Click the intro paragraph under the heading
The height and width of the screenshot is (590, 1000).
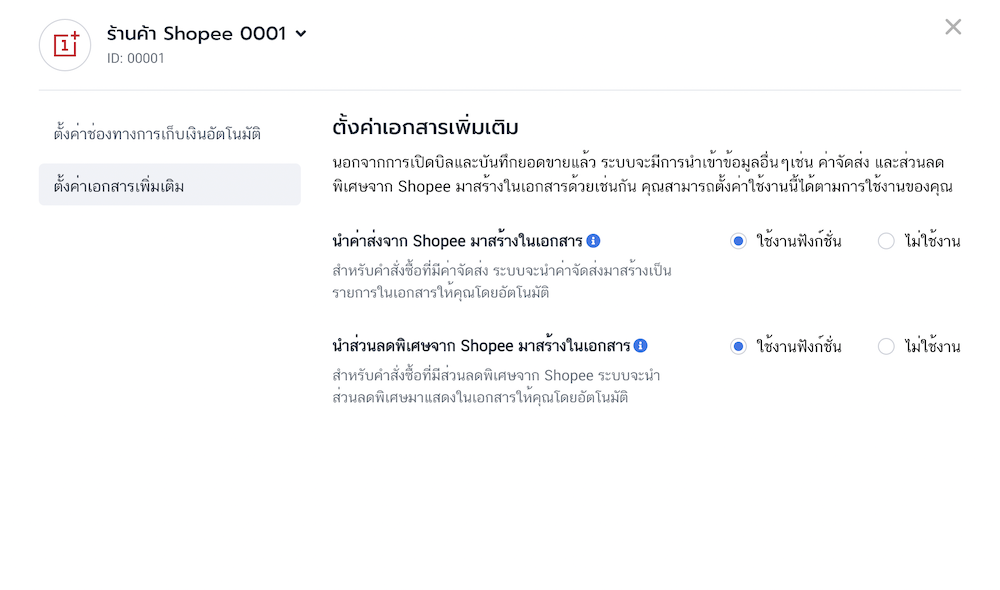641,174
